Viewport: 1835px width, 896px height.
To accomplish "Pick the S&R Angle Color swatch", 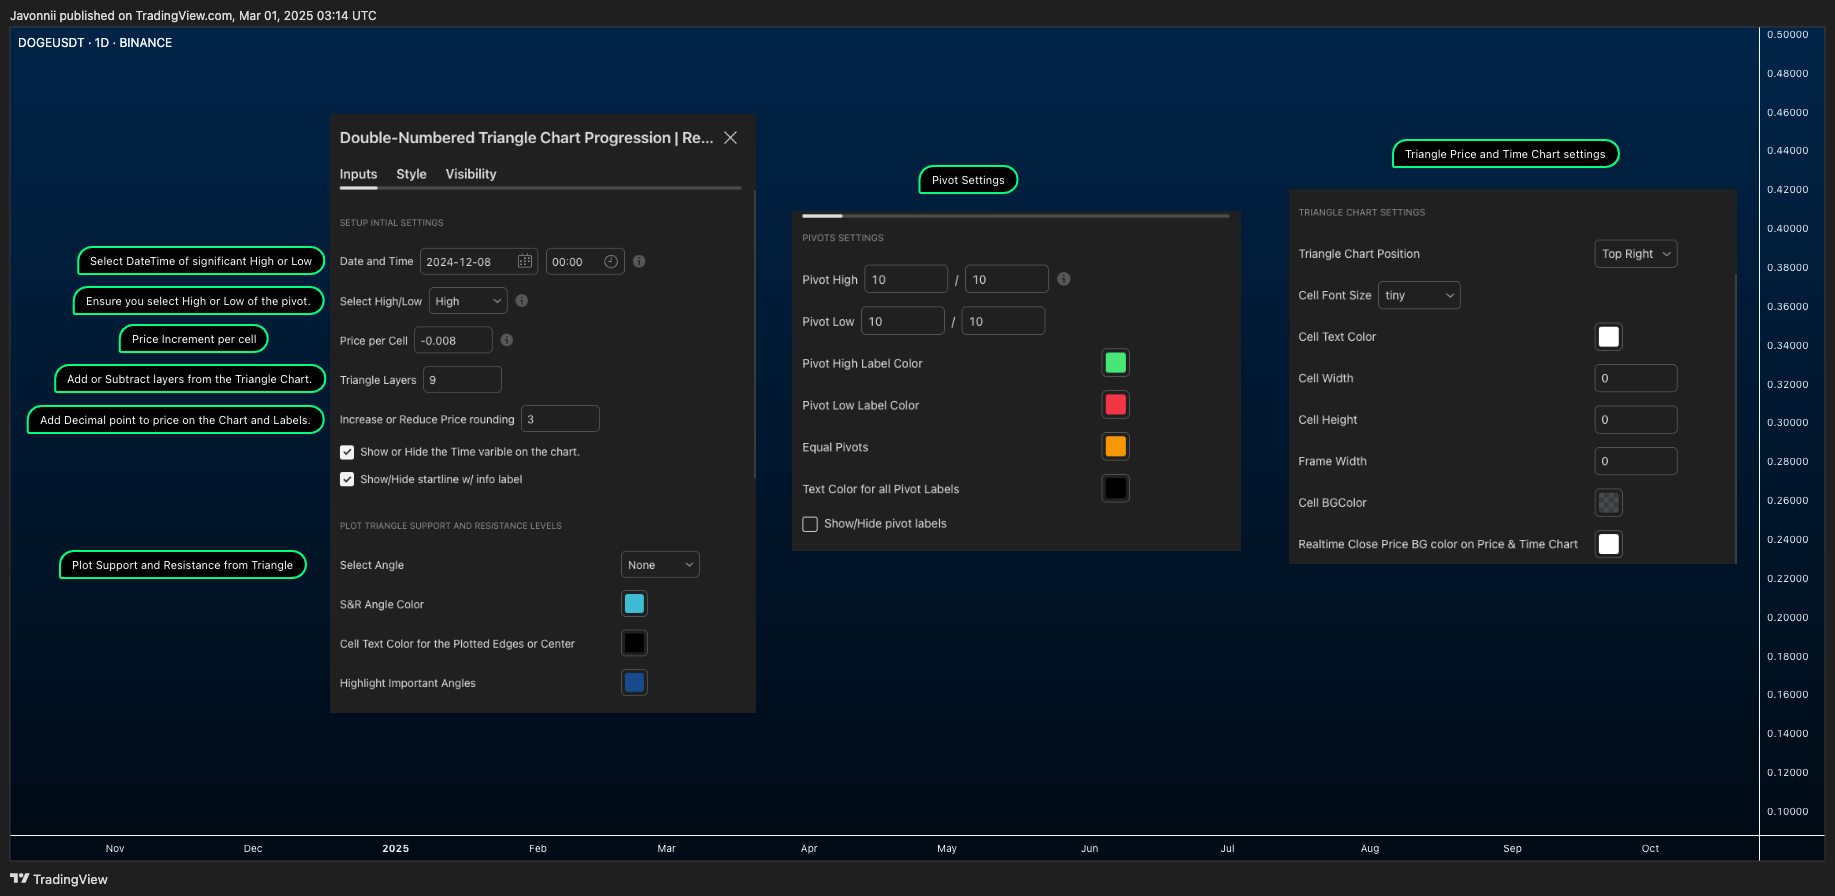I will (634, 604).
